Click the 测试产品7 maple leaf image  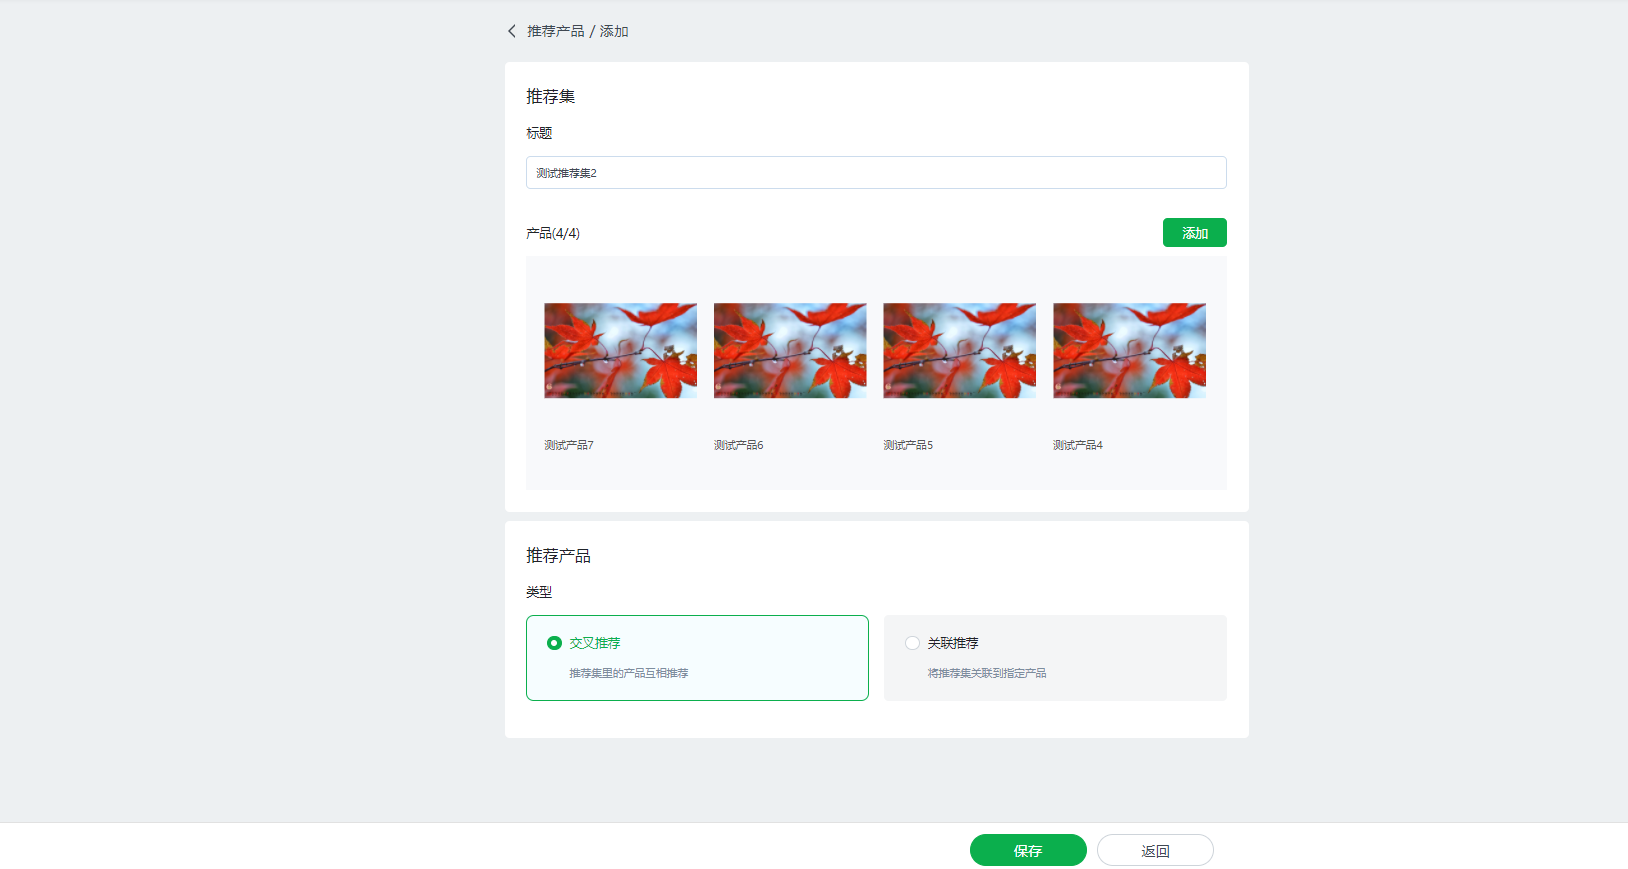click(x=620, y=351)
